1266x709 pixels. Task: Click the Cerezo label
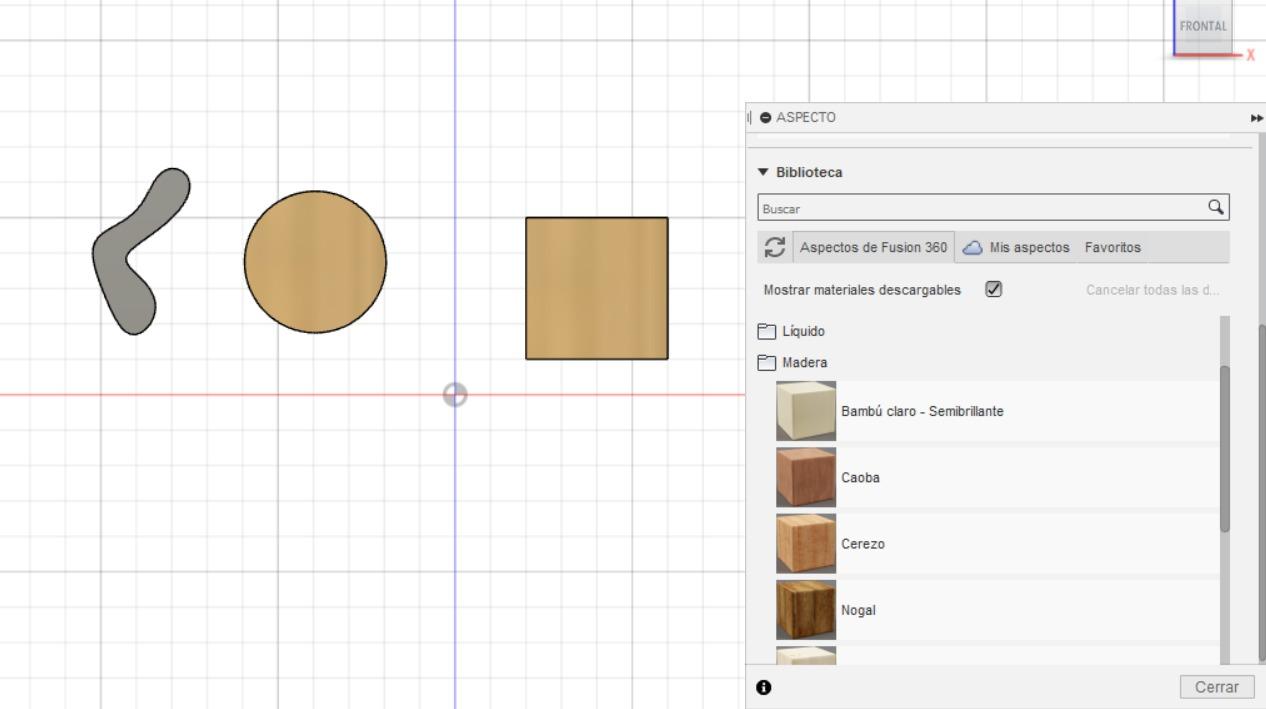[x=863, y=544]
